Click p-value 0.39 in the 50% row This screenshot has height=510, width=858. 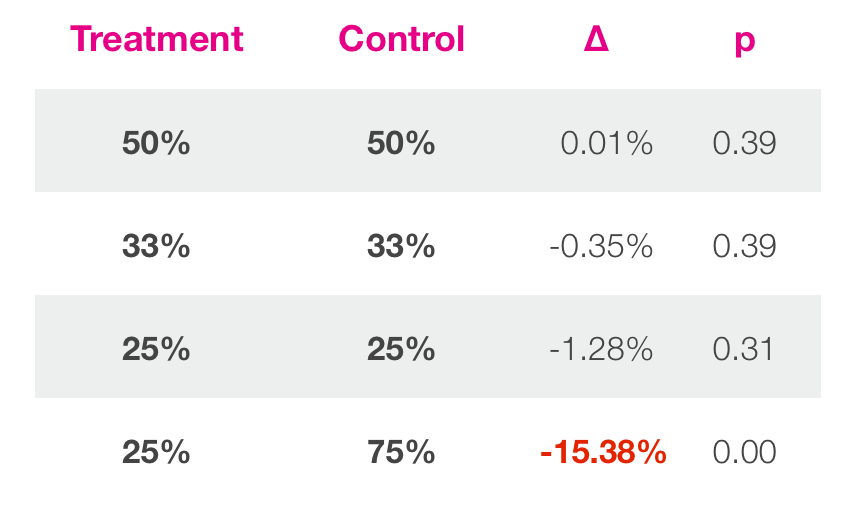[744, 143]
